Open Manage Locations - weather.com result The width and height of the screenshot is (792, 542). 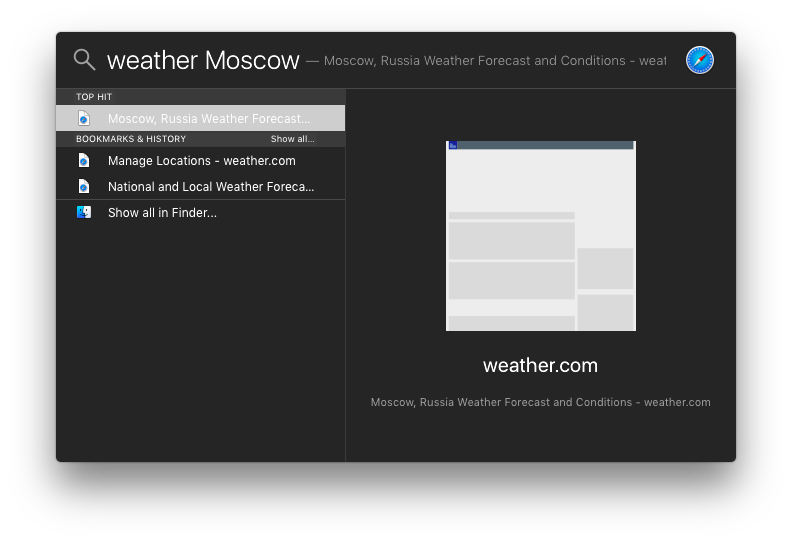(x=201, y=161)
